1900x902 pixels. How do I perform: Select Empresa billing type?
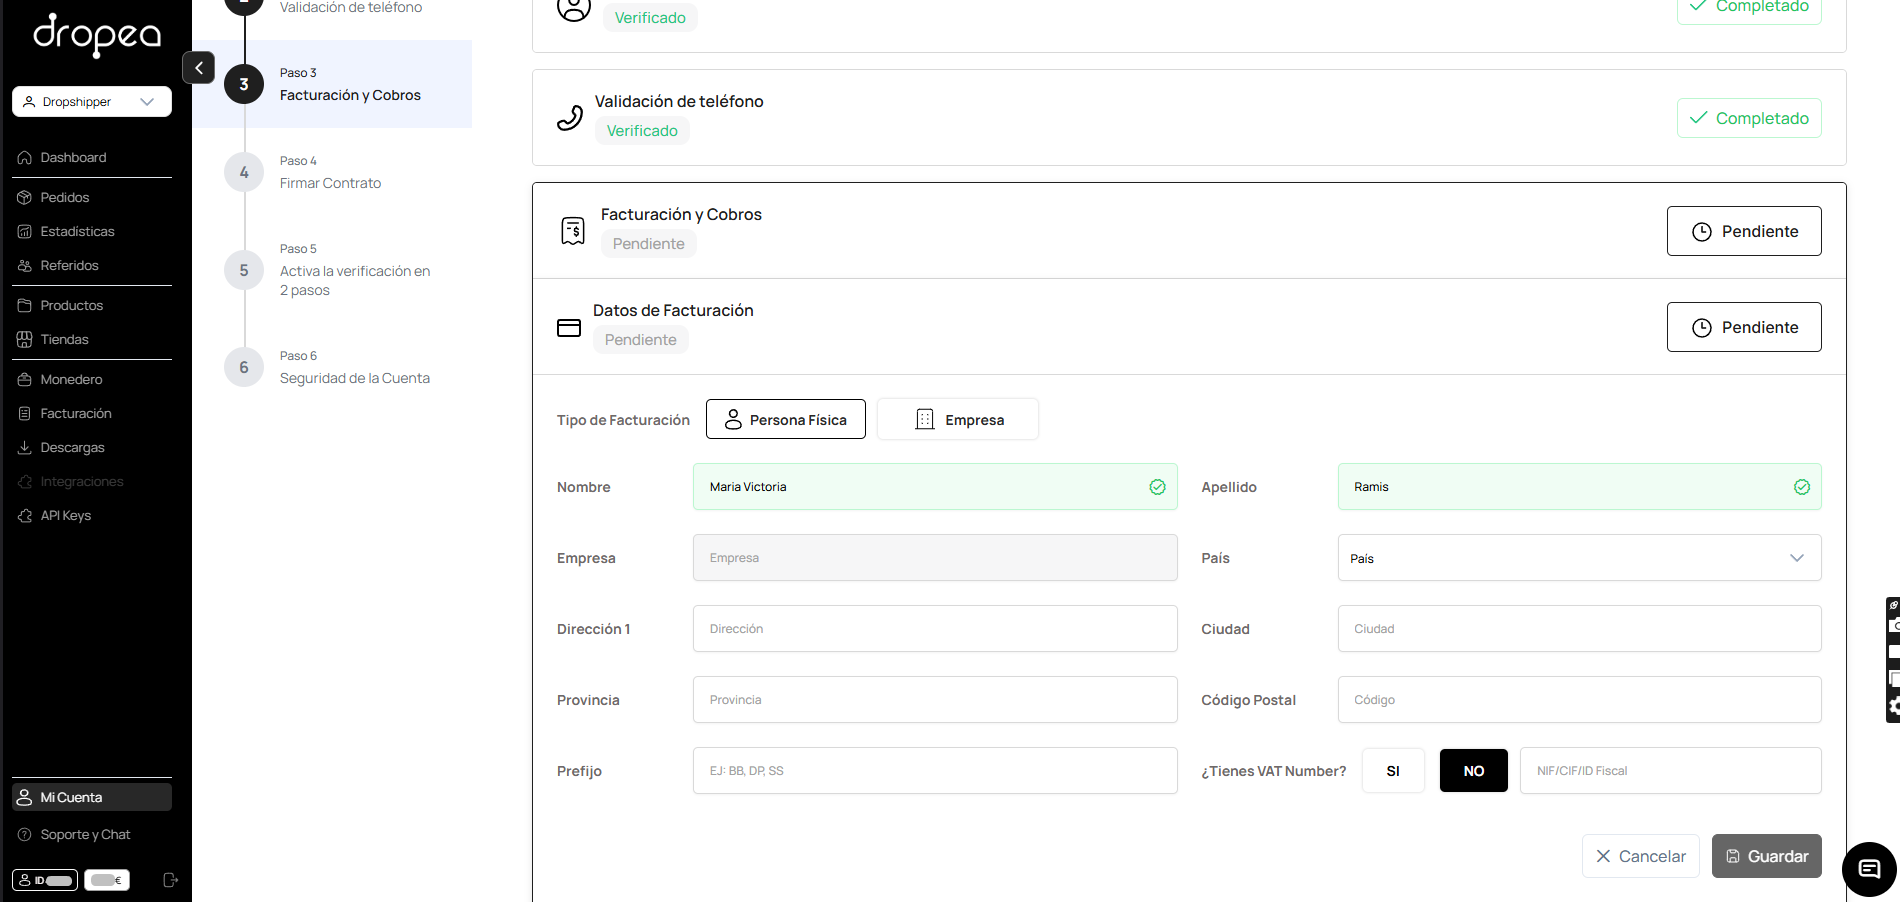[x=958, y=419]
